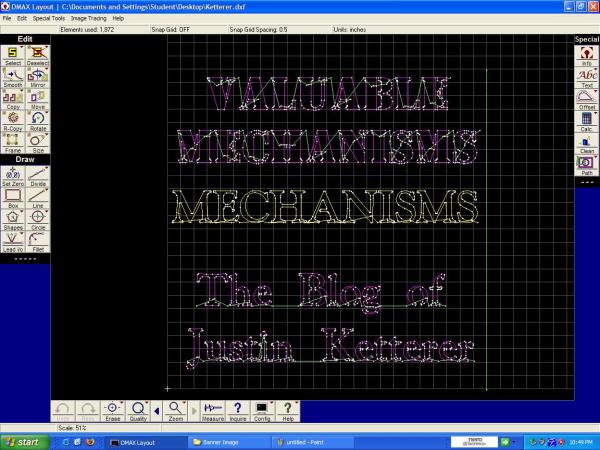Click the Deselect tool
Image resolution: width=600 pixels, height=450 pixels.
tap(38, 54)
